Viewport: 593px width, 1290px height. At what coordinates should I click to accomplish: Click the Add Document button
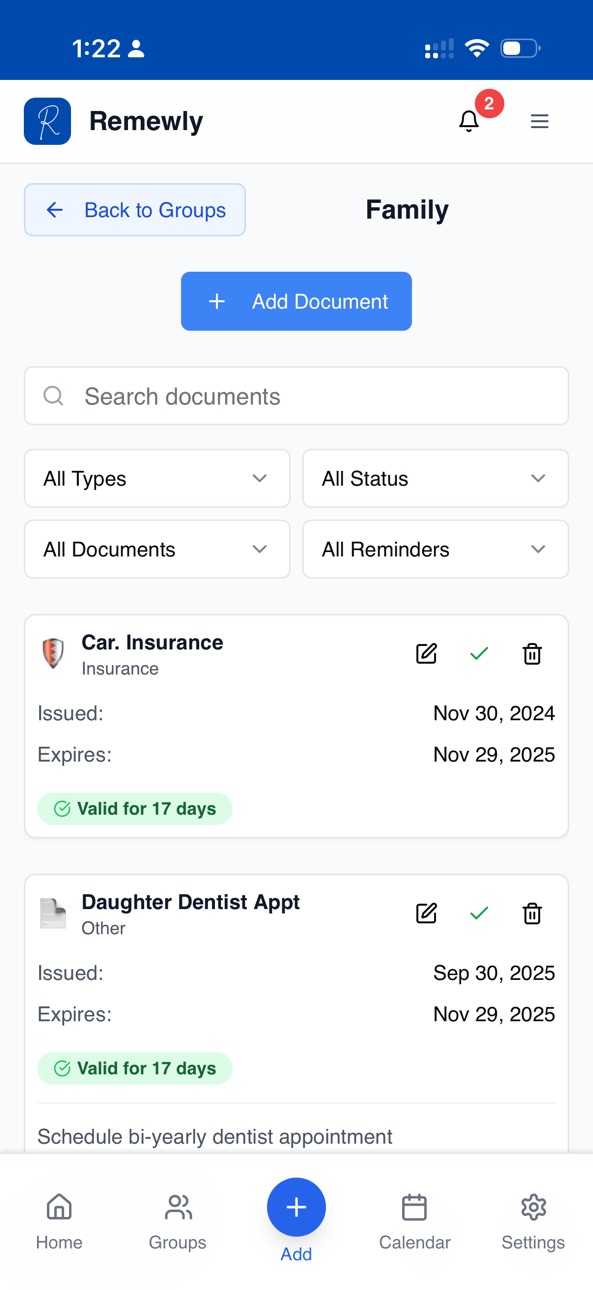[x=296, y=301]
